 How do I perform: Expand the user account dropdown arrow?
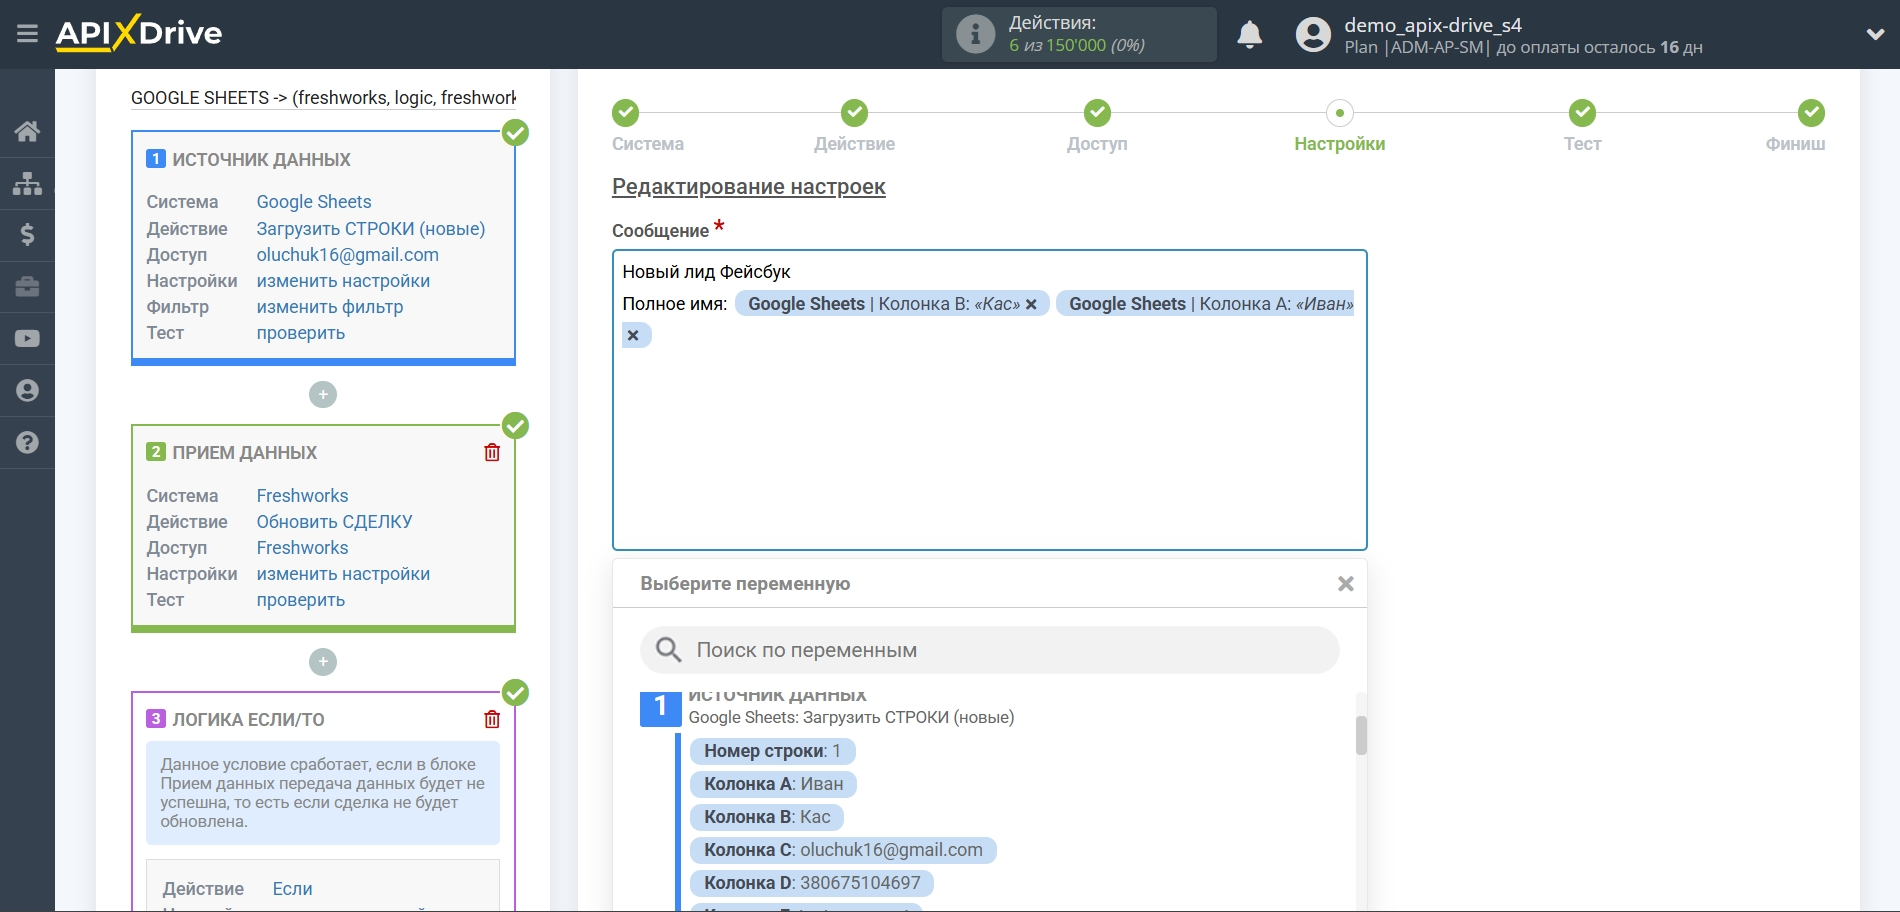click(x=1875, y=35)
